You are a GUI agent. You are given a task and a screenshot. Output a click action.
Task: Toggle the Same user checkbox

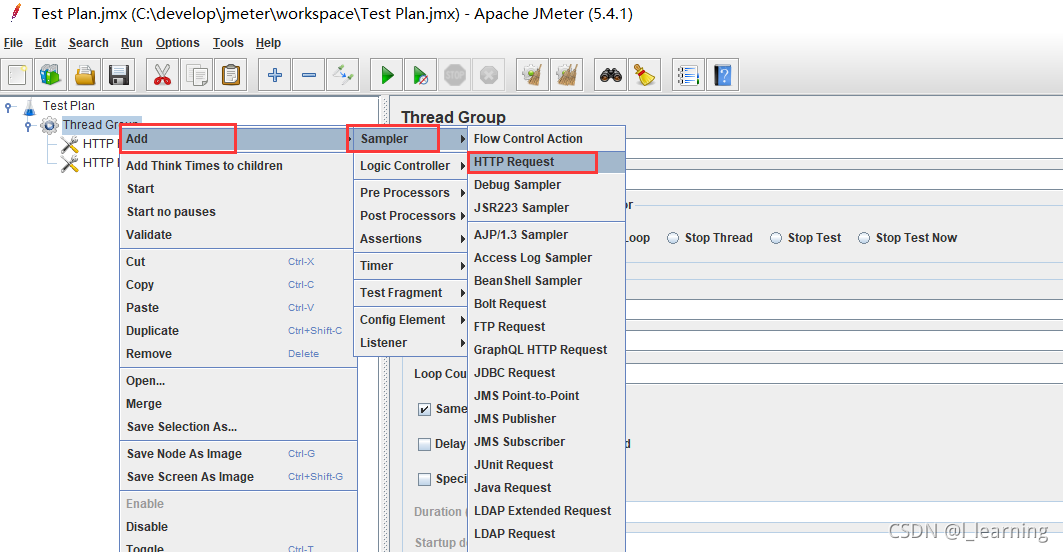(x=424, y=409)
